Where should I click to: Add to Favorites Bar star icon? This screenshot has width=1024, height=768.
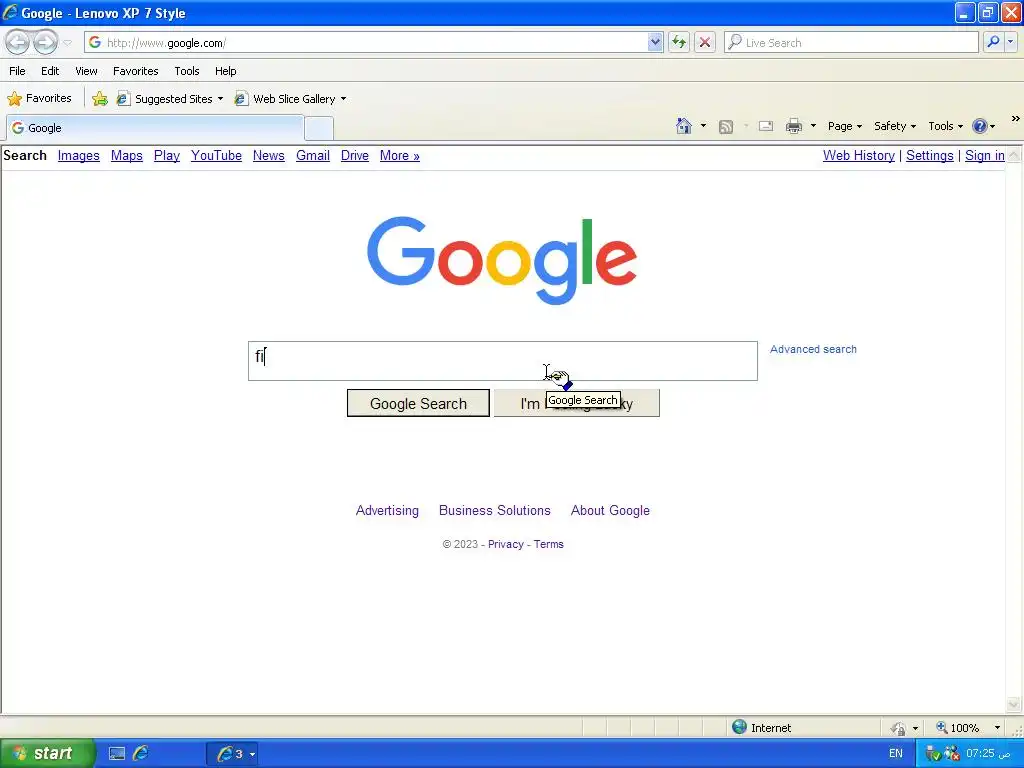click(100, 99)
